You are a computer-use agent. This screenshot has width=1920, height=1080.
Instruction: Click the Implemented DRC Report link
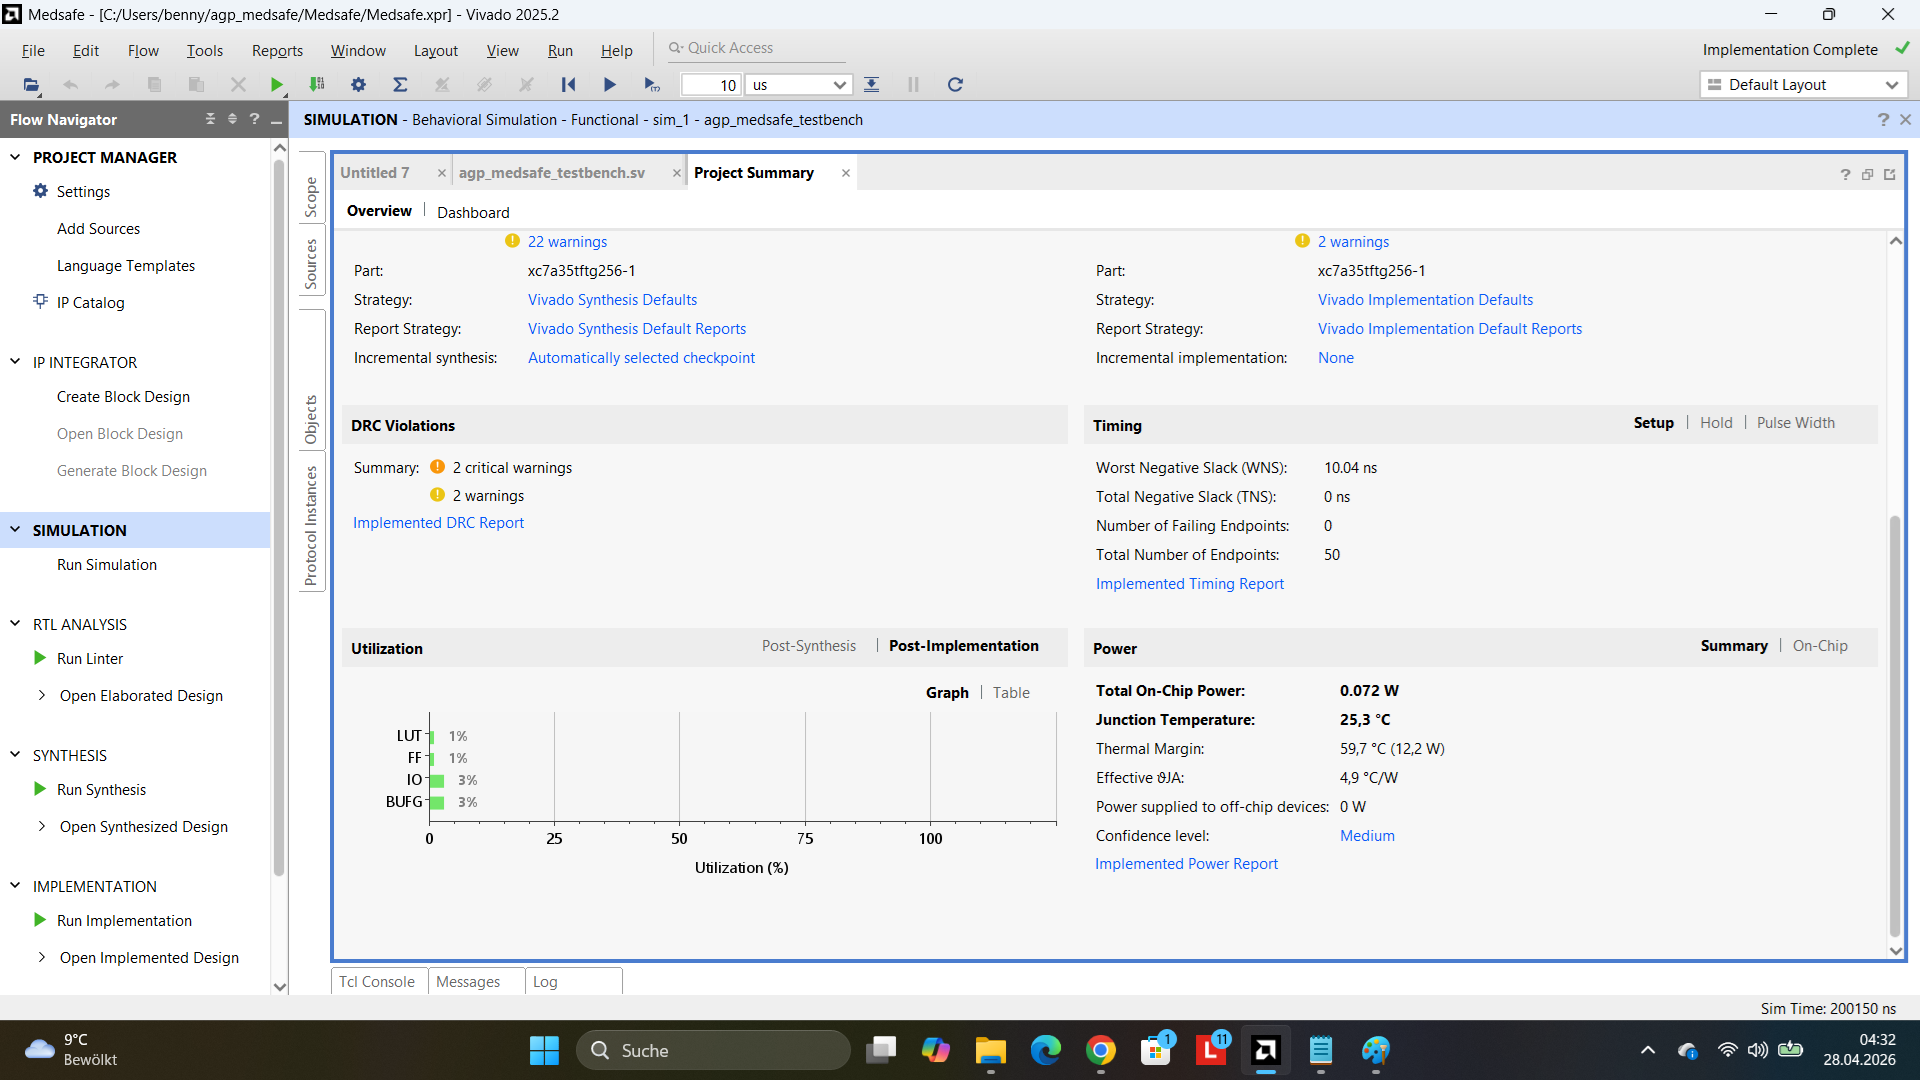438,523
